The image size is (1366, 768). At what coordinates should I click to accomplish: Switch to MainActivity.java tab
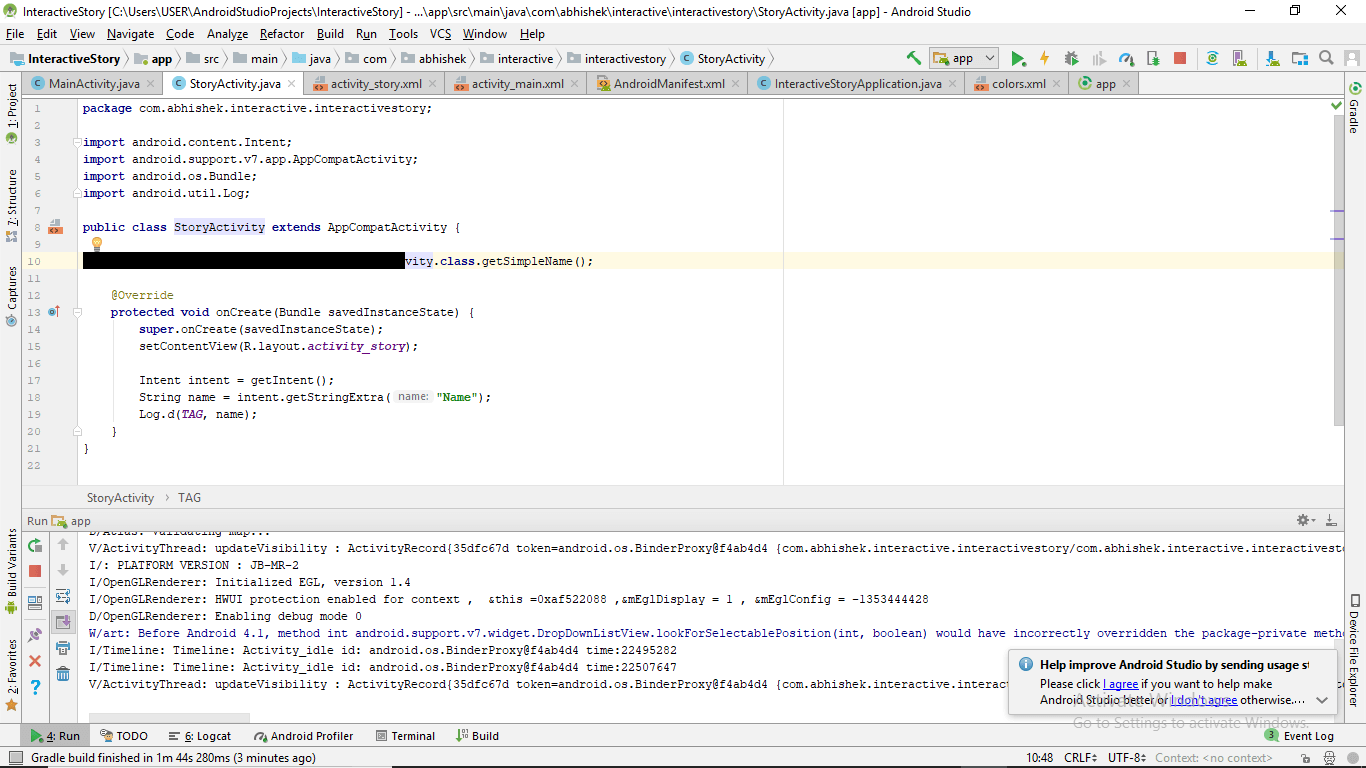click(94, 84)
